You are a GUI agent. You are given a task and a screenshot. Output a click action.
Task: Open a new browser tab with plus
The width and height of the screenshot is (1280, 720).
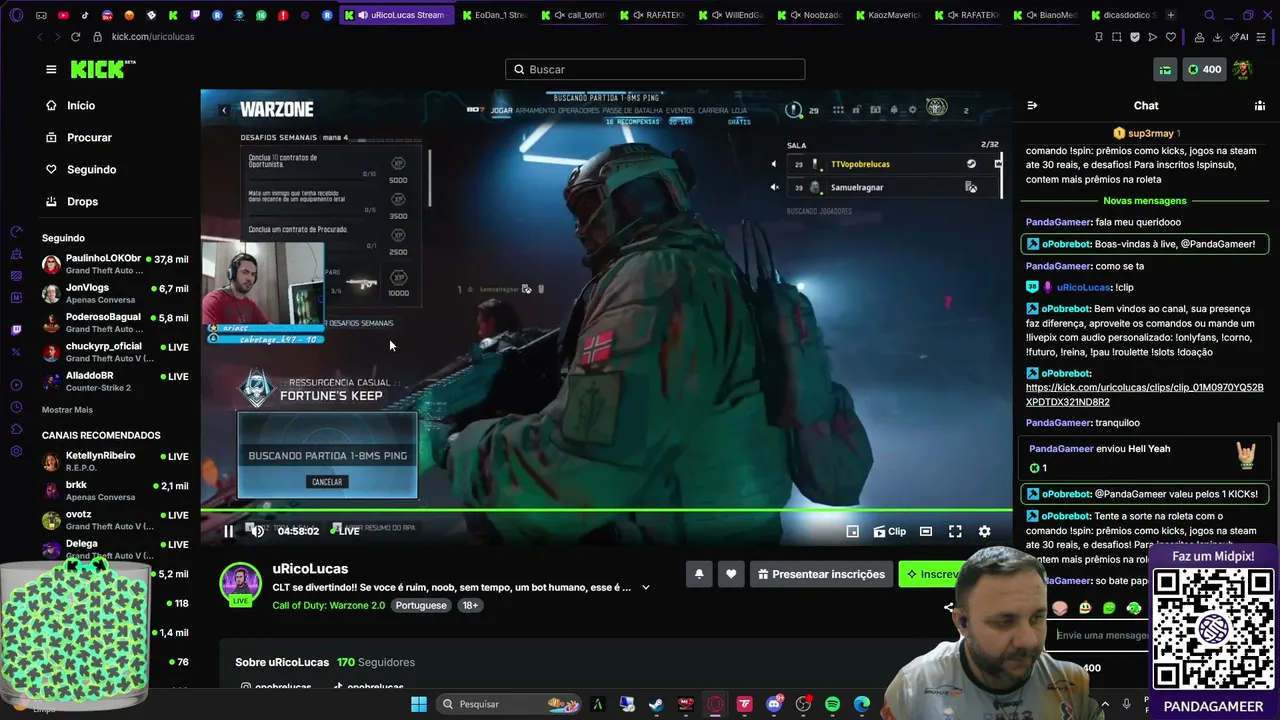tap(1171, 15)
